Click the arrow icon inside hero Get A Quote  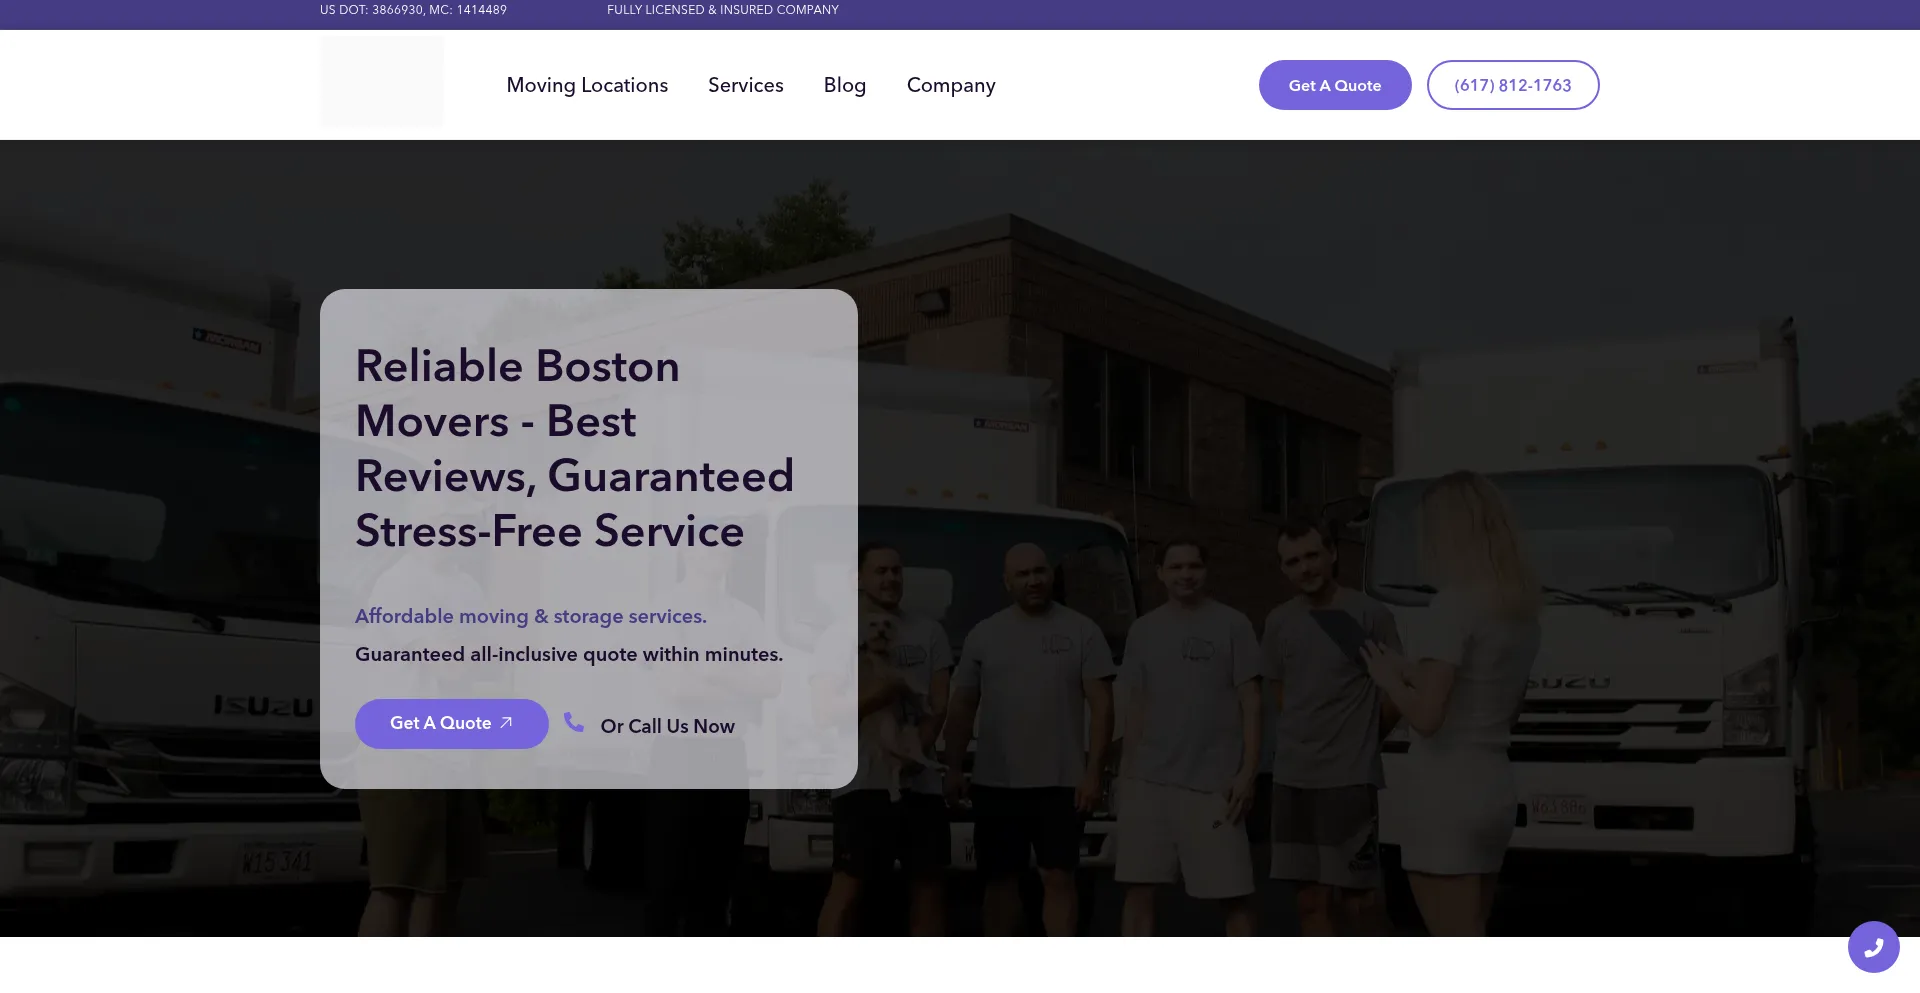click(506, 722)
